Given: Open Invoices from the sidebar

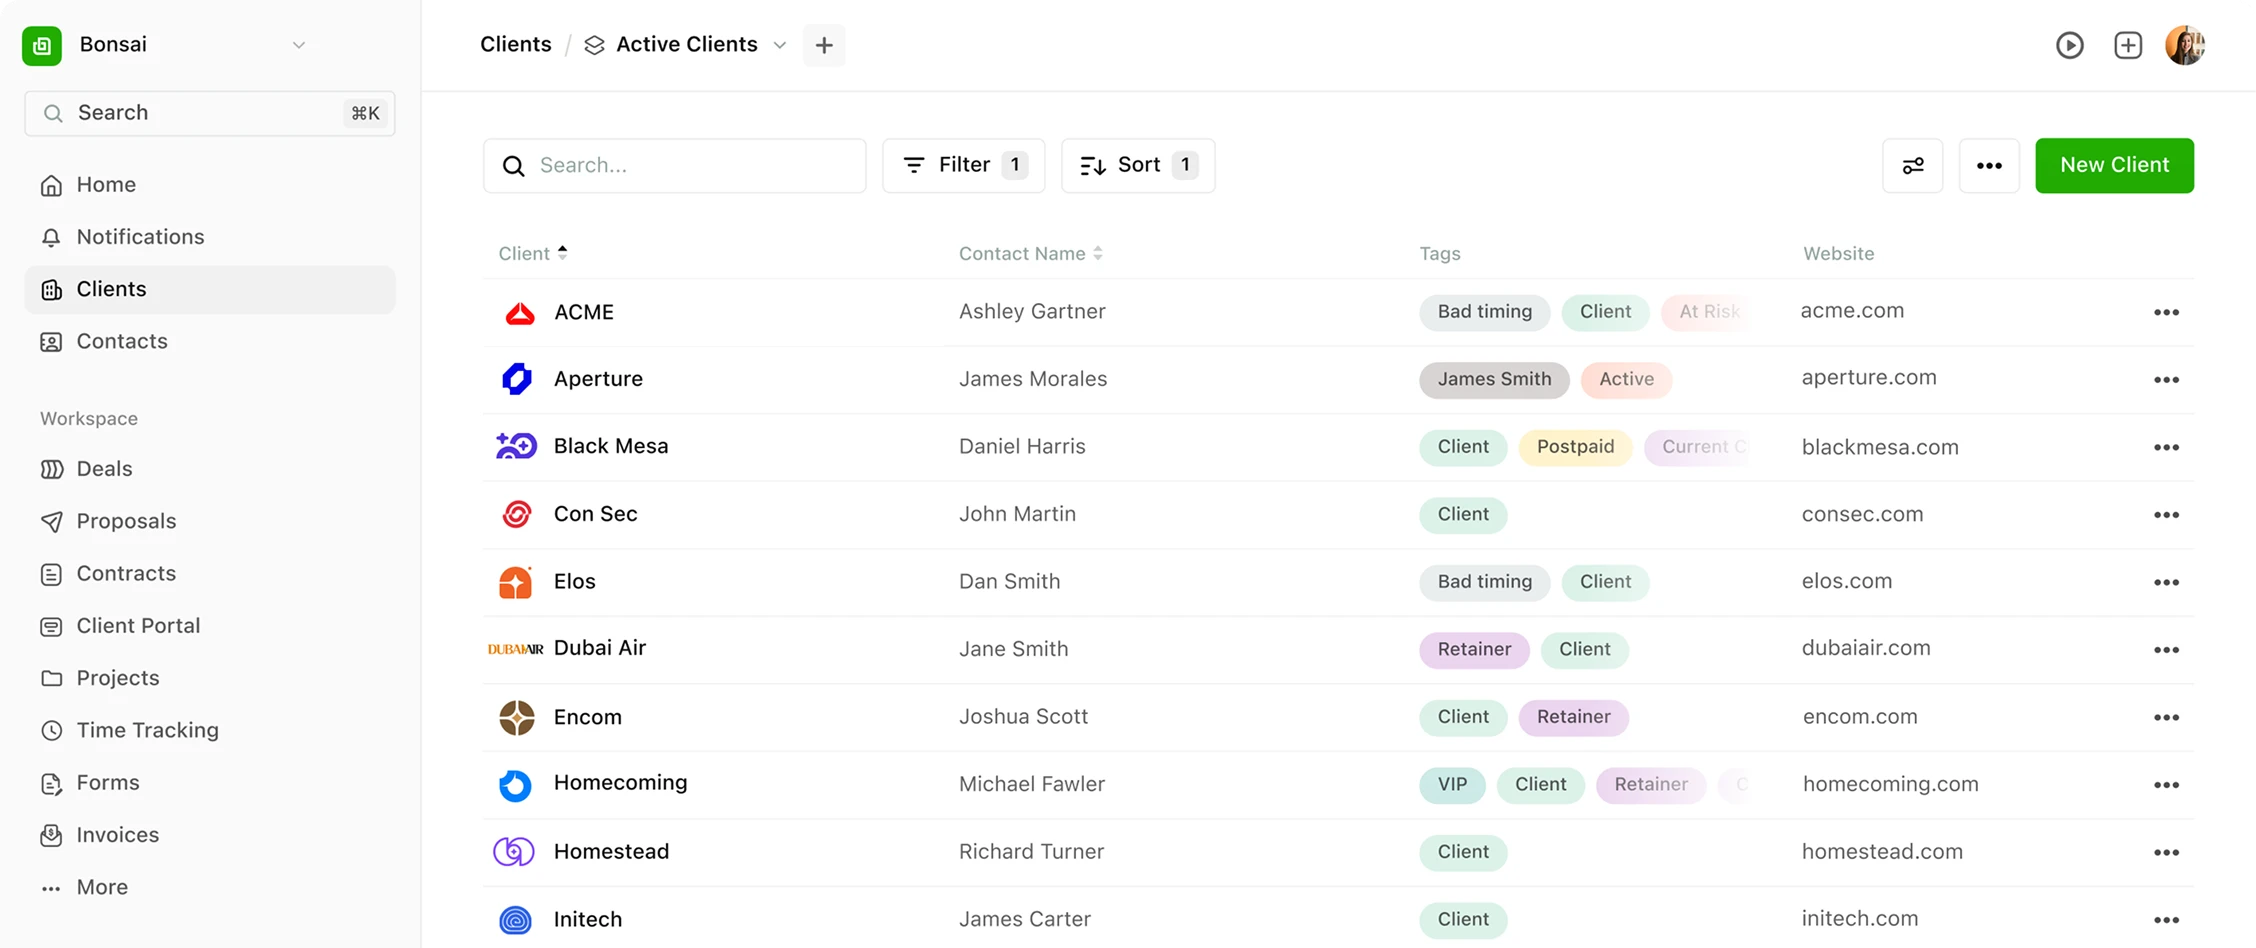Looking at the screenshot, I should 117,835.
